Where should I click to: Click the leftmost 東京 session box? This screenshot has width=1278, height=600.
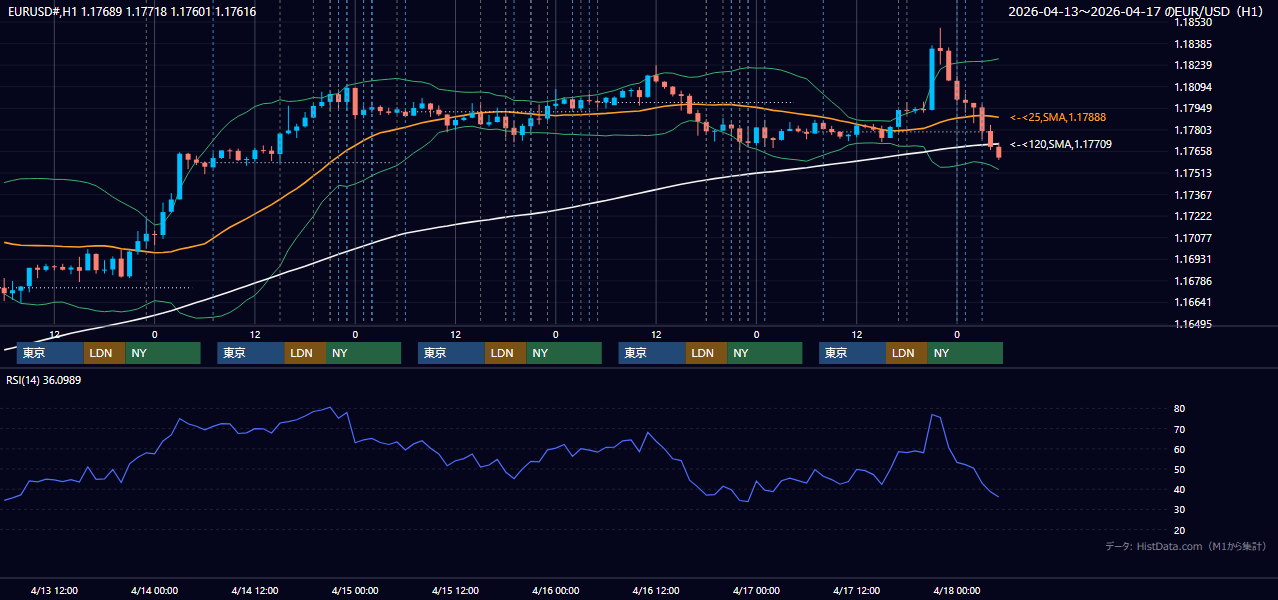50,353
